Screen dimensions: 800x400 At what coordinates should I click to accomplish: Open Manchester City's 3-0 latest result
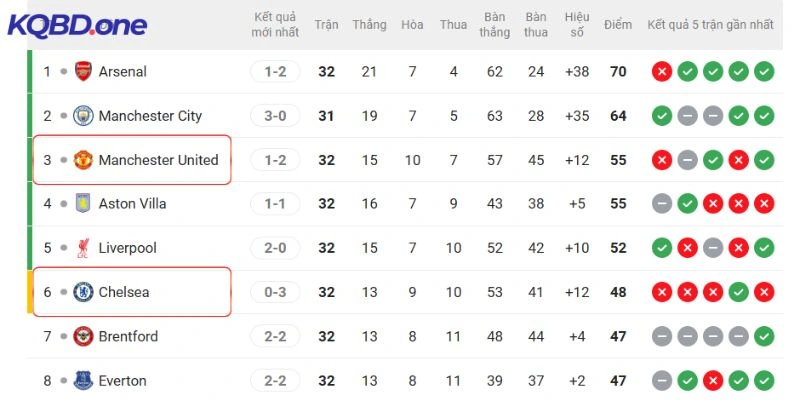pyautogui.click(x=275, y=116)
